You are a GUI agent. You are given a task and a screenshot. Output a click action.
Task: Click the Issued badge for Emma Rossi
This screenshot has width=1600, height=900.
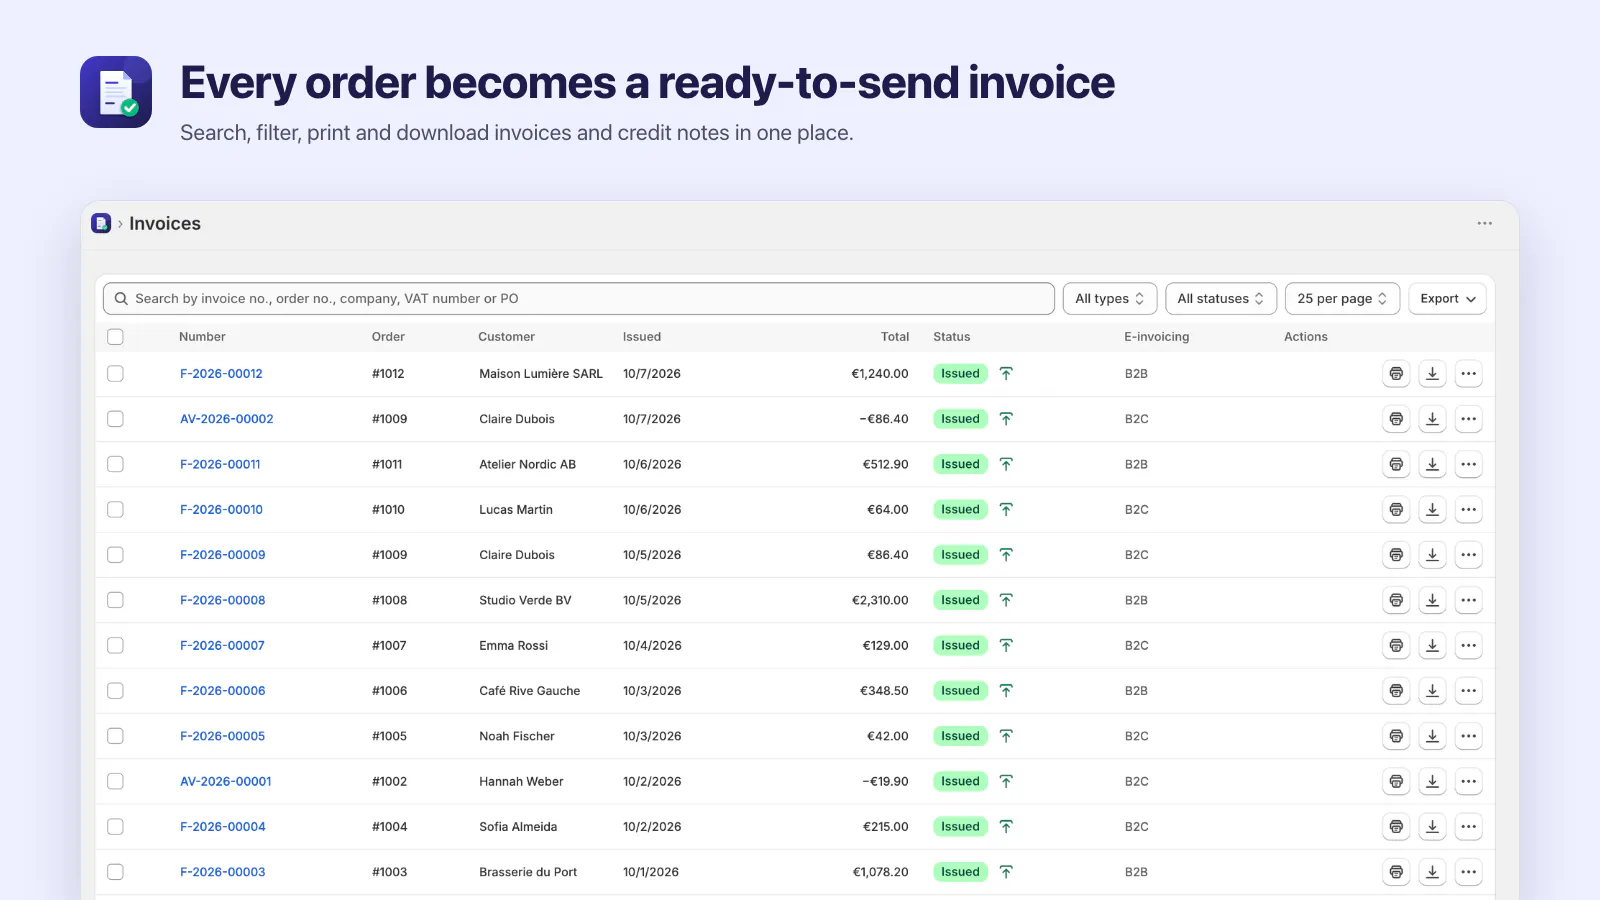(x=960, y=646)
